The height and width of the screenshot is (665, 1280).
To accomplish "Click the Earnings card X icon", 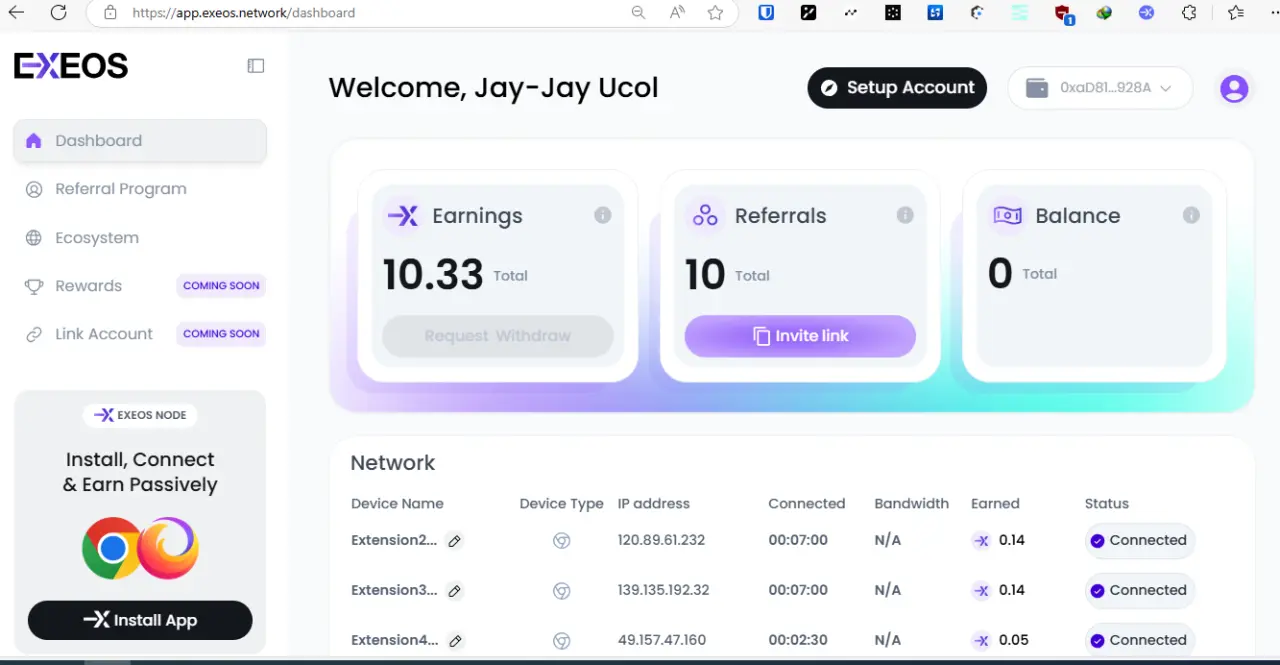I will [403, 216].
